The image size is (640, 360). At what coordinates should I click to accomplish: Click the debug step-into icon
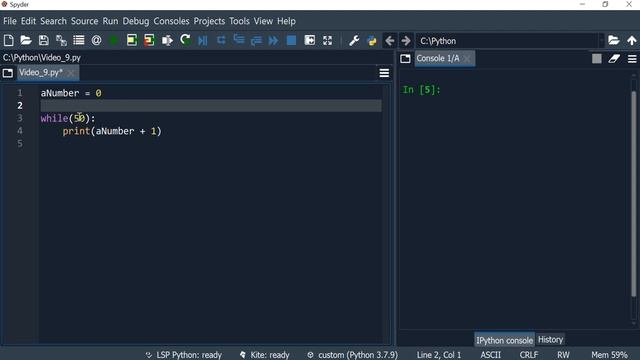[x=239, y=40]
